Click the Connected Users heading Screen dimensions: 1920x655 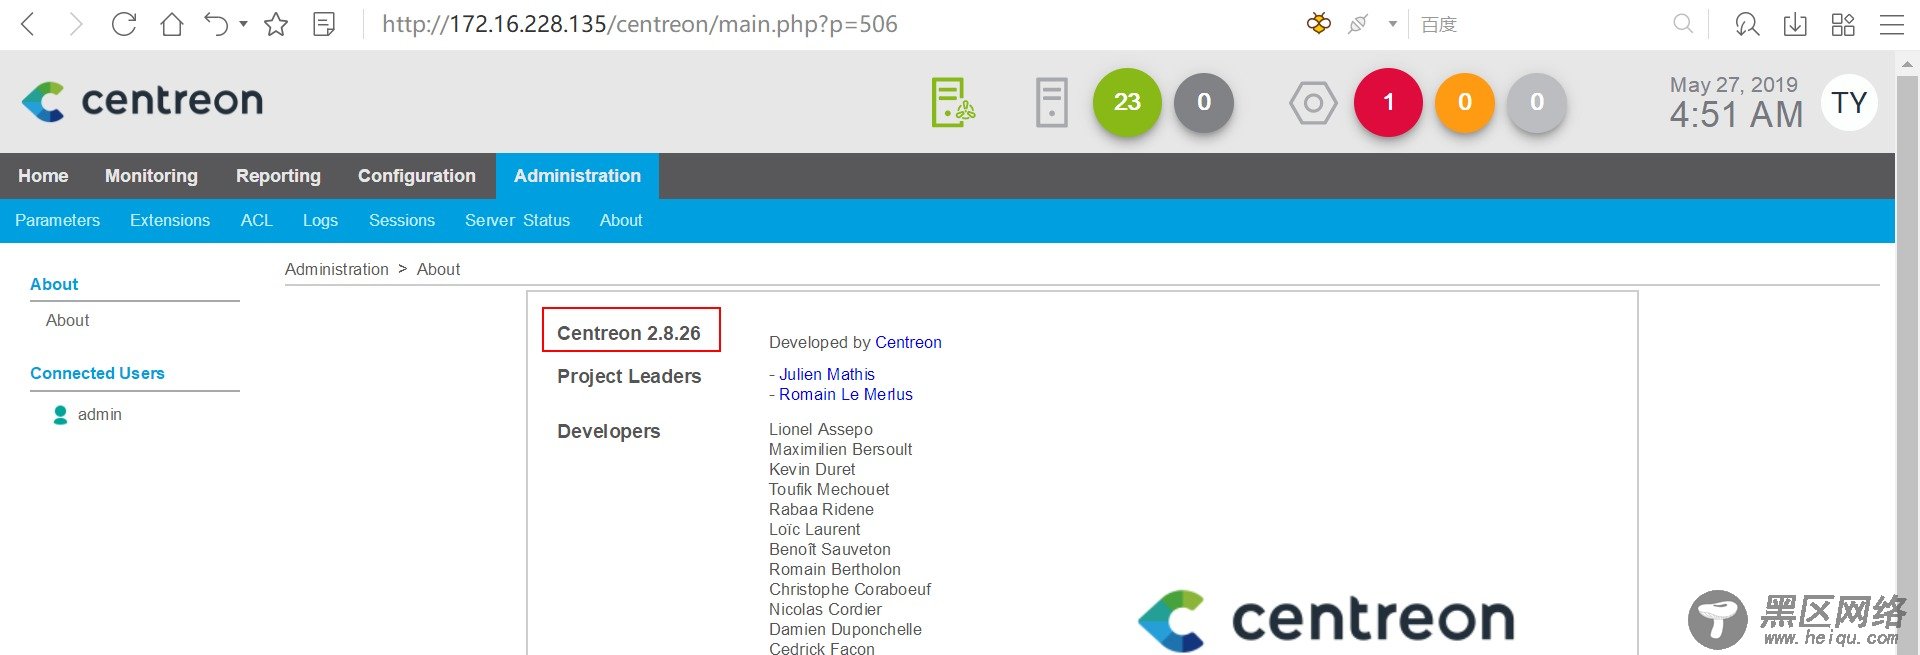pyautogui.click(x=97, y=373)
